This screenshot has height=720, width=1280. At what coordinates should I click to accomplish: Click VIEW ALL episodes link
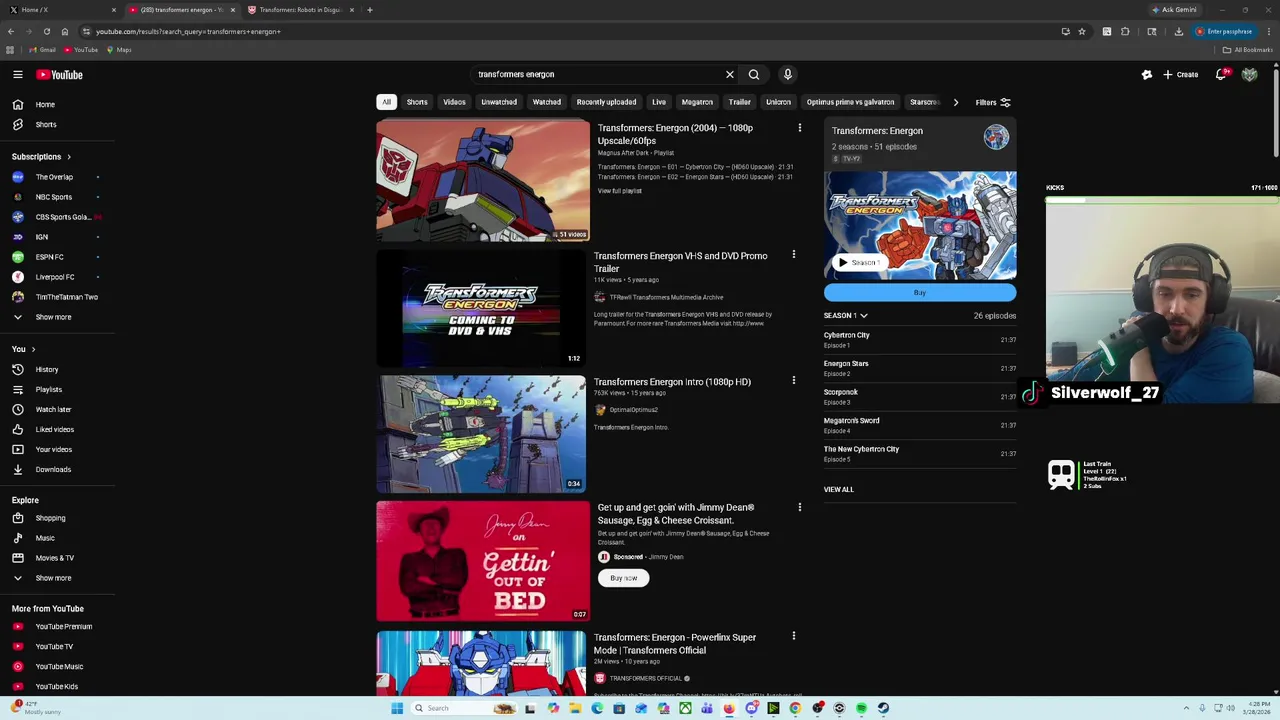839,489
